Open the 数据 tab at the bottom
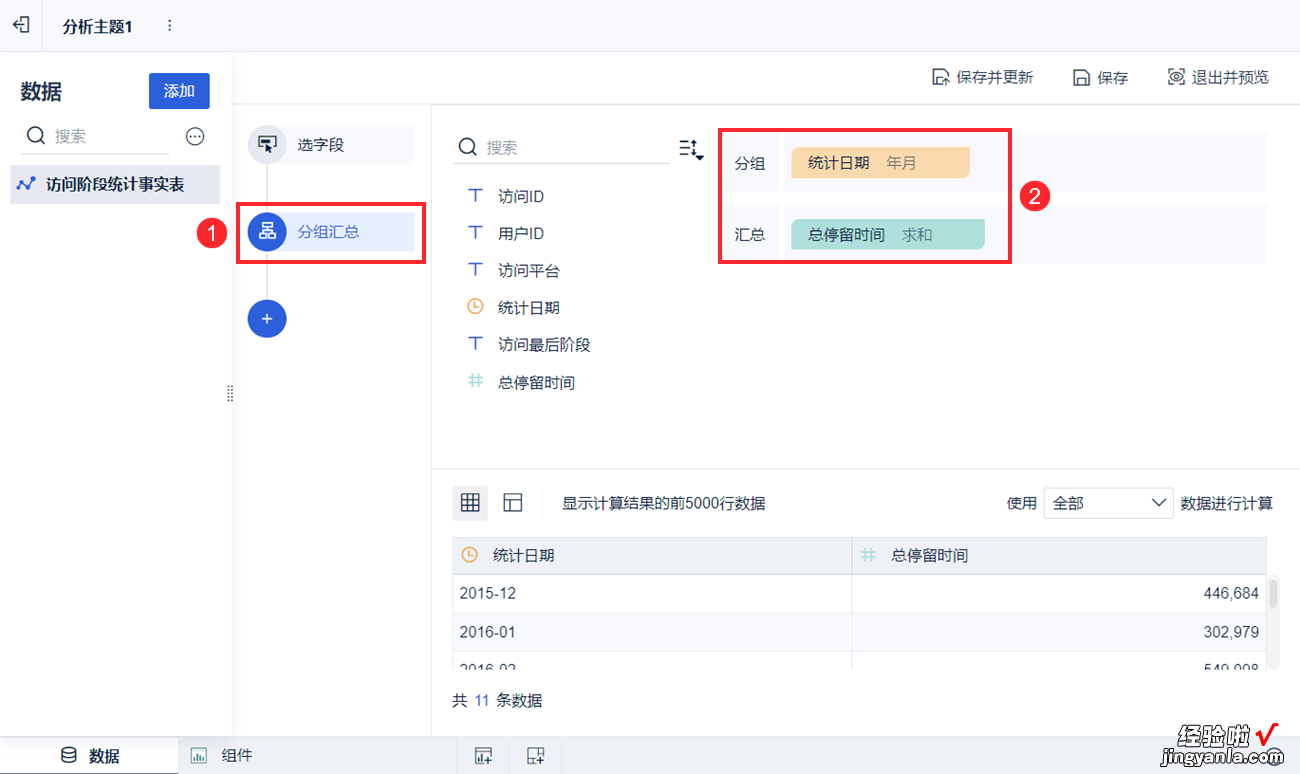This screenshot has width=1300, height=774. pos(90,756)
